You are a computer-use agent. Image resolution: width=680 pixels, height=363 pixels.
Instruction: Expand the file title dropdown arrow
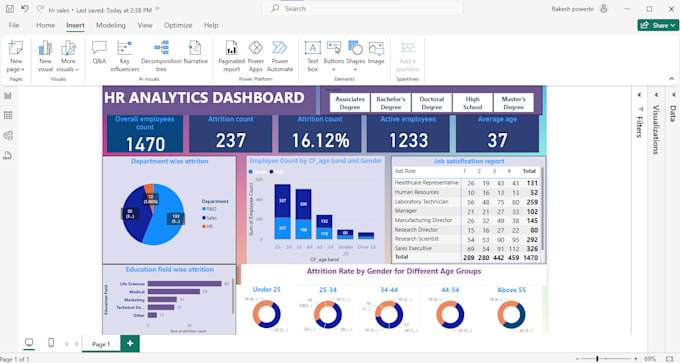(157, 10)
